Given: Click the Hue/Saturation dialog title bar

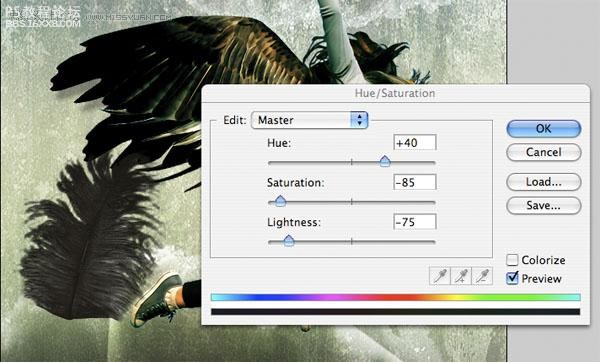Looking at the screenshot, I should coord(396,93).
